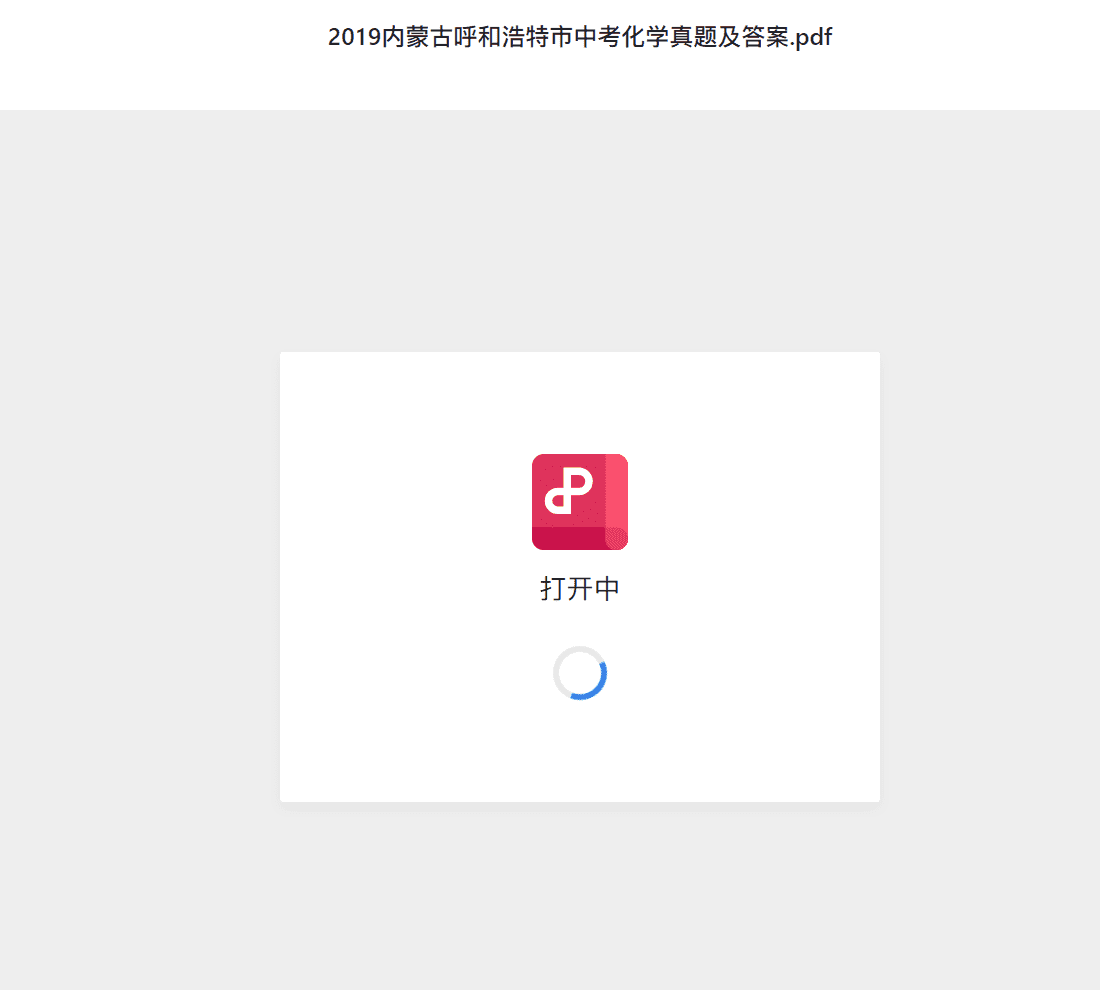Click the '2019' at the start of the title
This screenshot has height=990, width=1100.
[x=354, y=37]
